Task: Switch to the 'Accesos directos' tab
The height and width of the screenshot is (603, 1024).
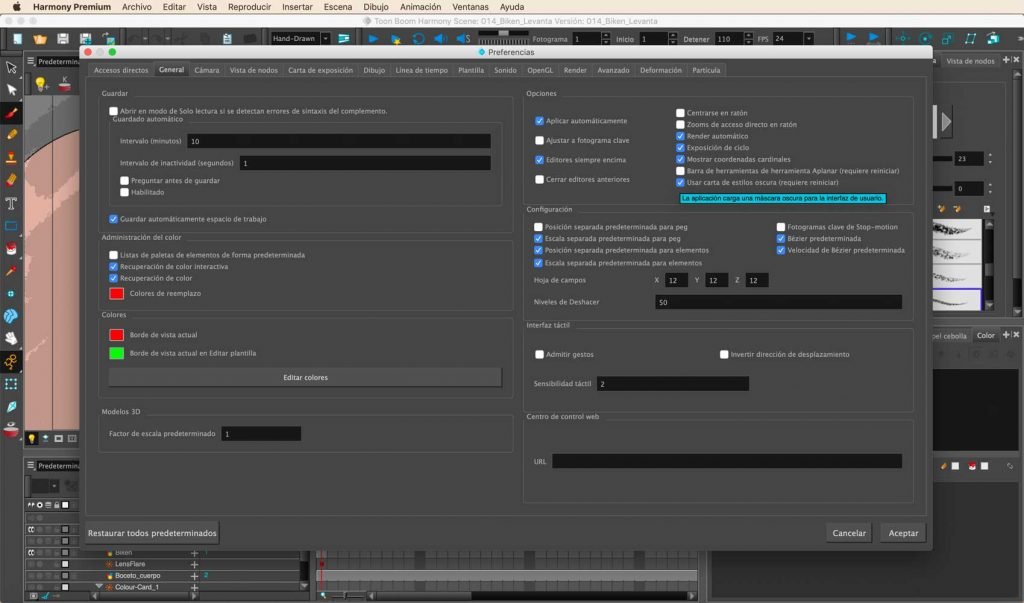Action: 121,70
